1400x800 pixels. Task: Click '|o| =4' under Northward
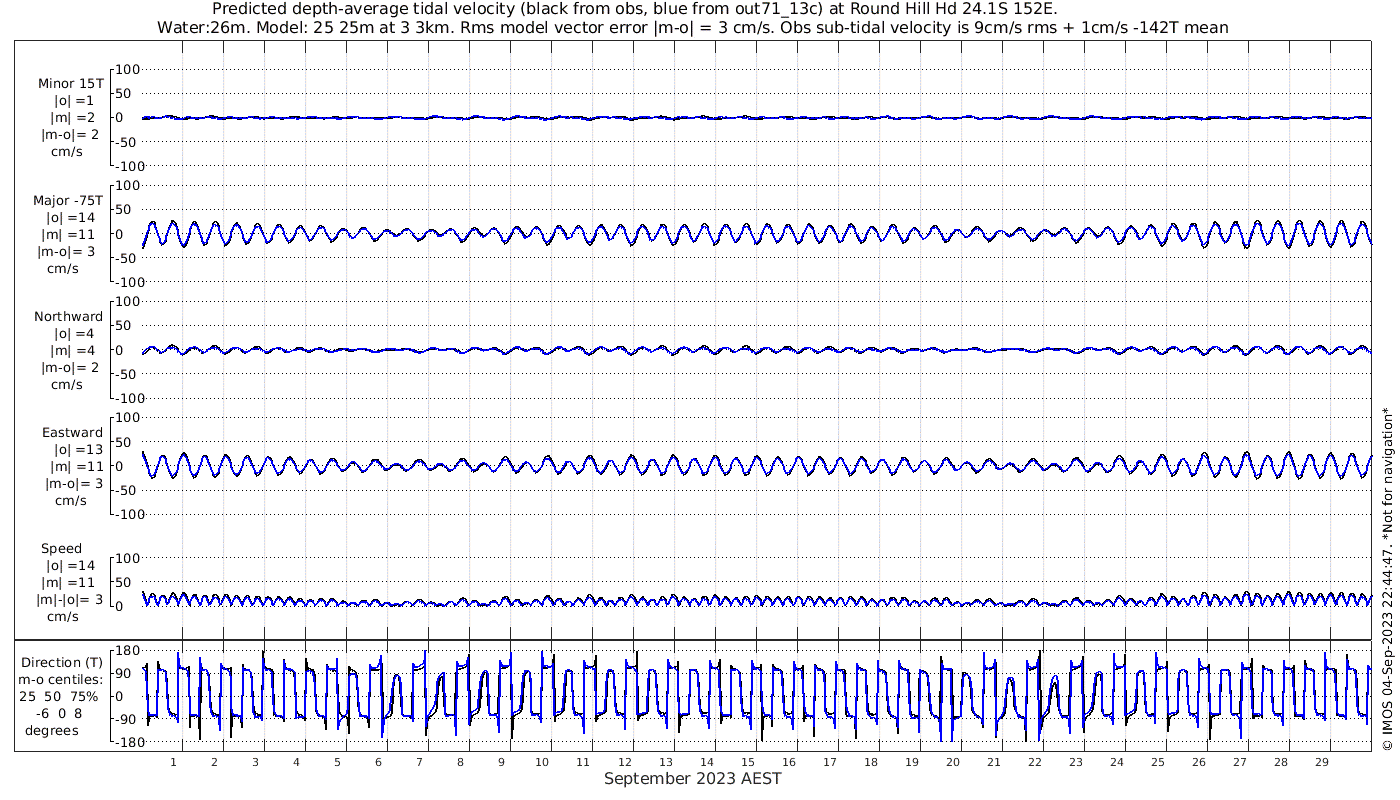point(73,333)
